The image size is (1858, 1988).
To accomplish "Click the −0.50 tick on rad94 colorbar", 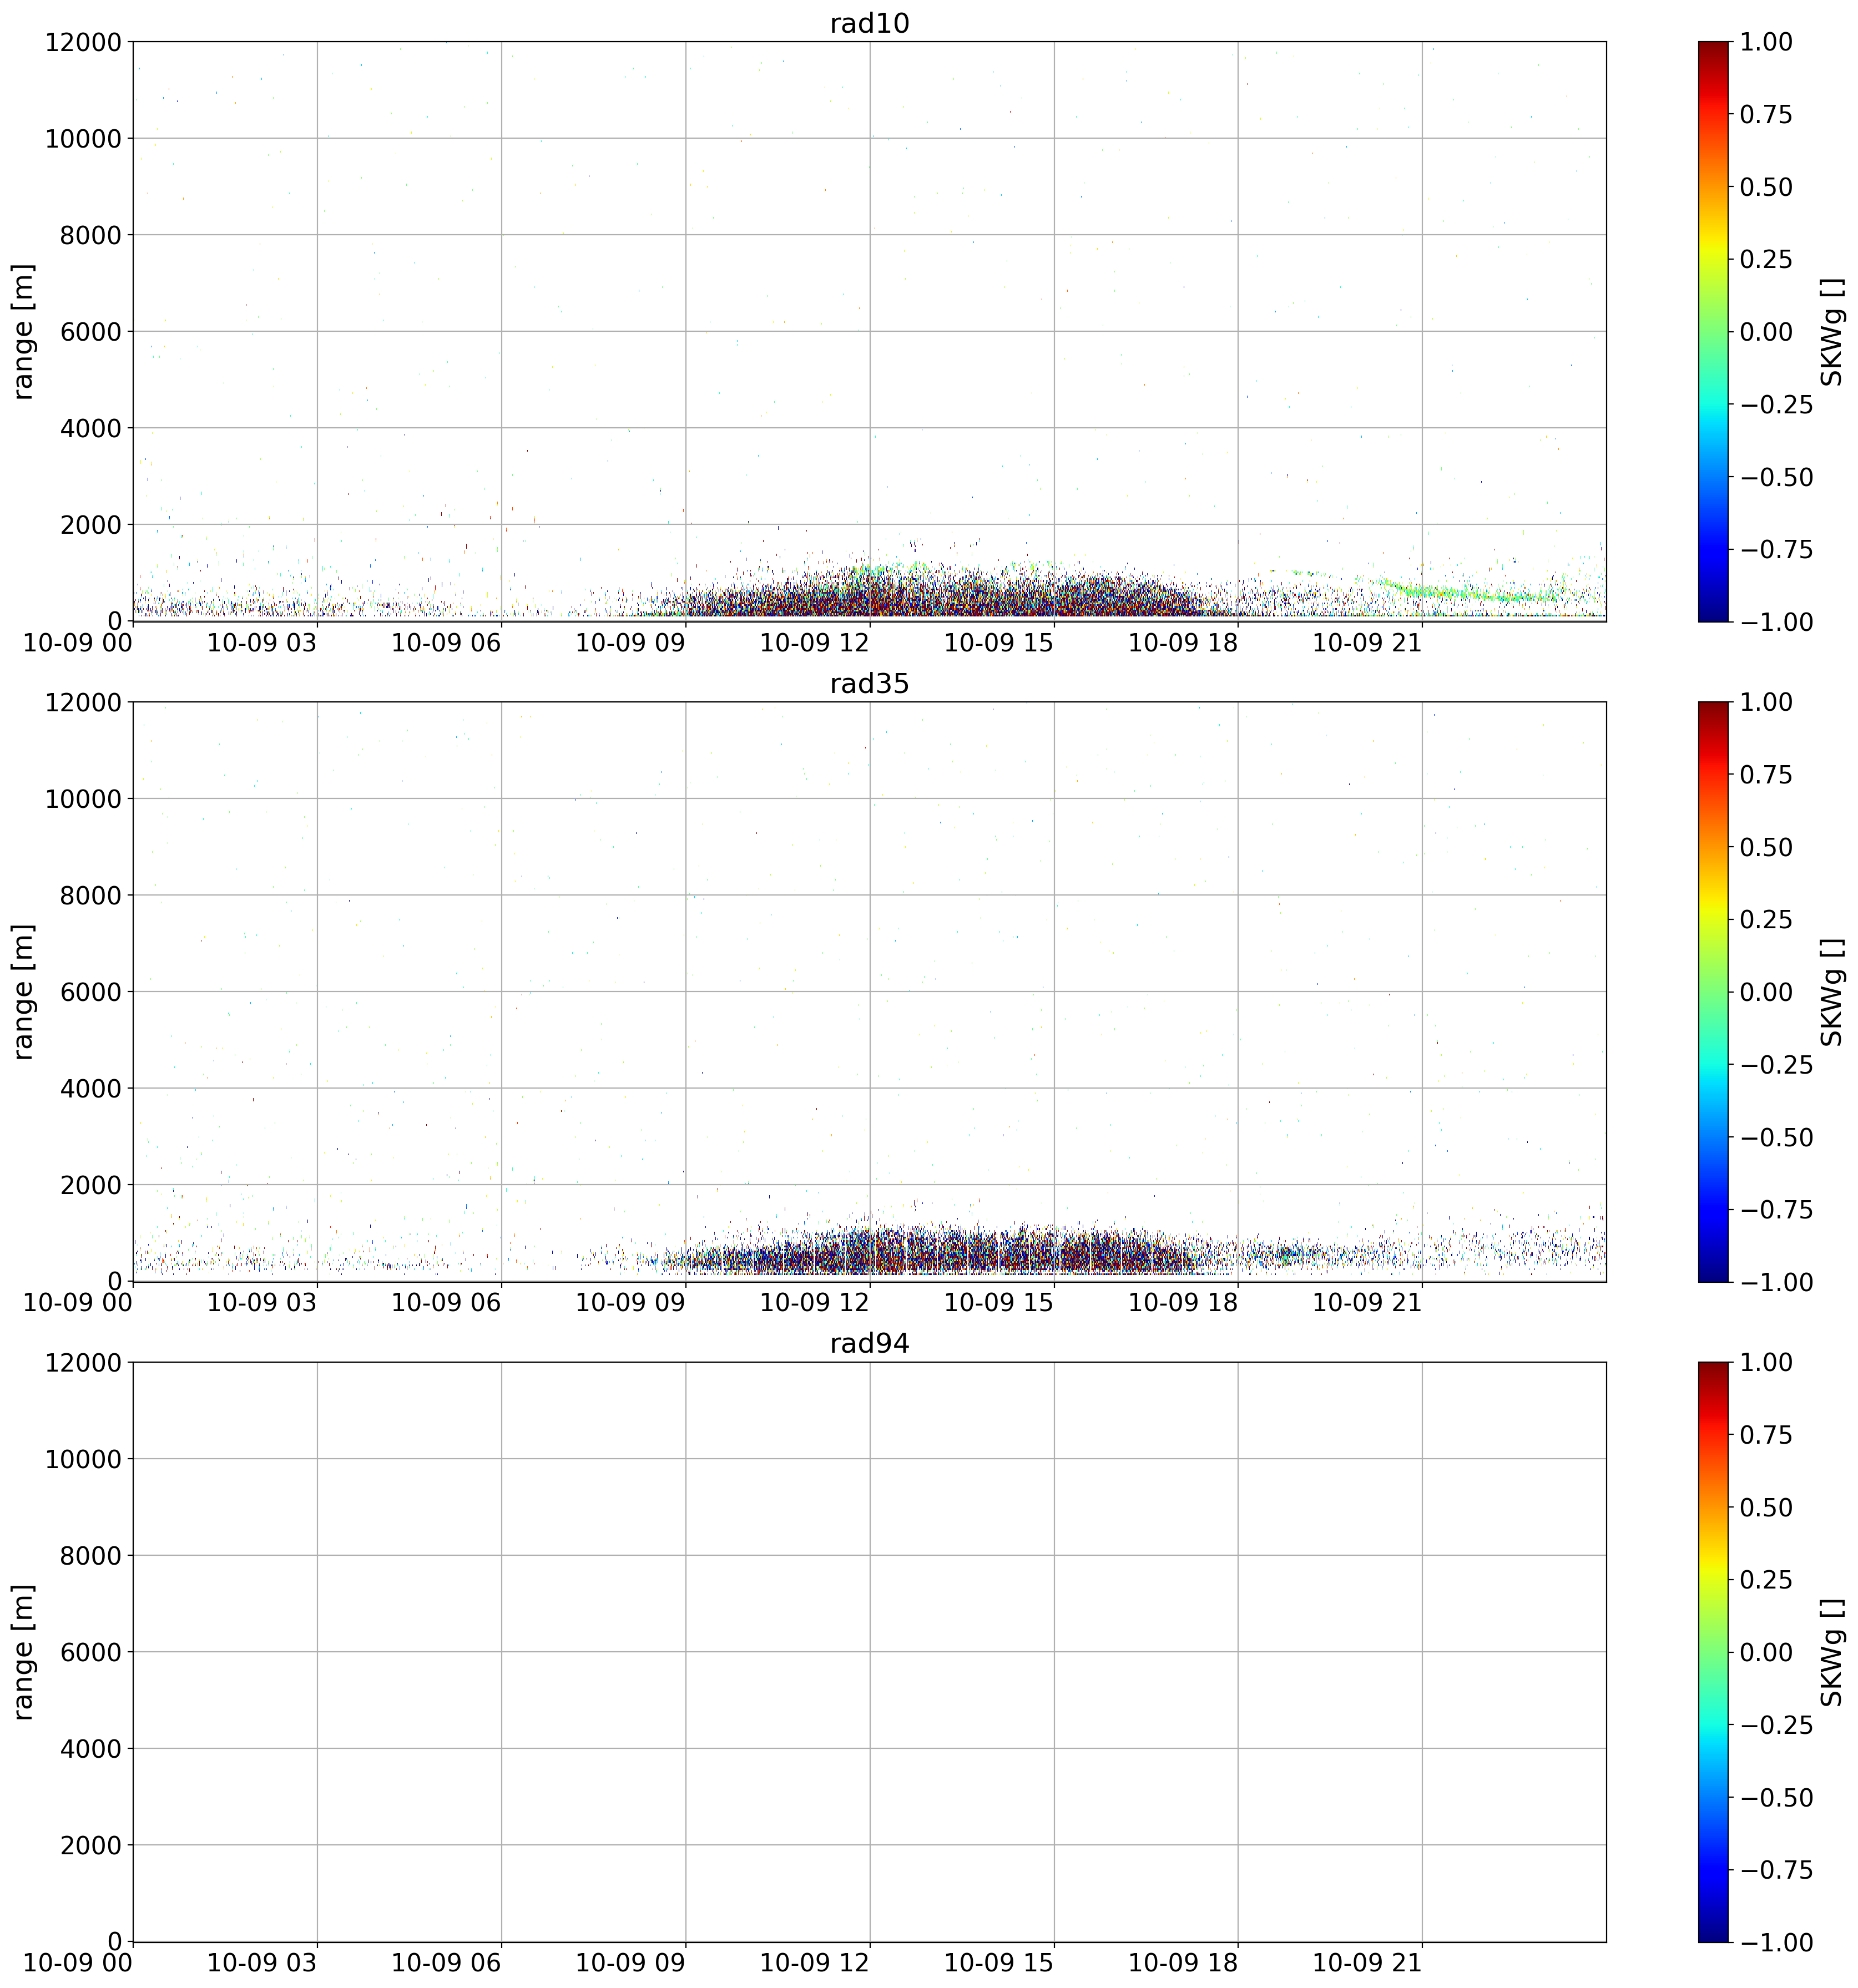I will coord(1776,1797).
